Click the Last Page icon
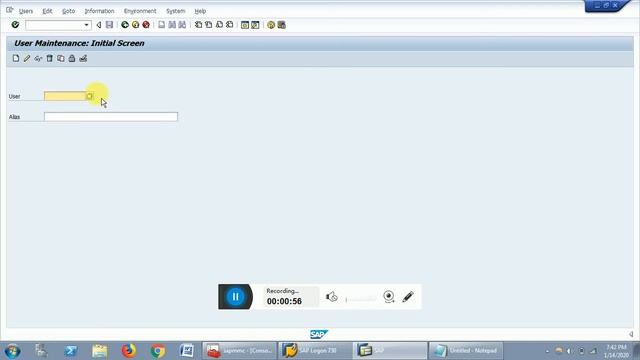Screen dimensions: 640x360 coord(229,25)
